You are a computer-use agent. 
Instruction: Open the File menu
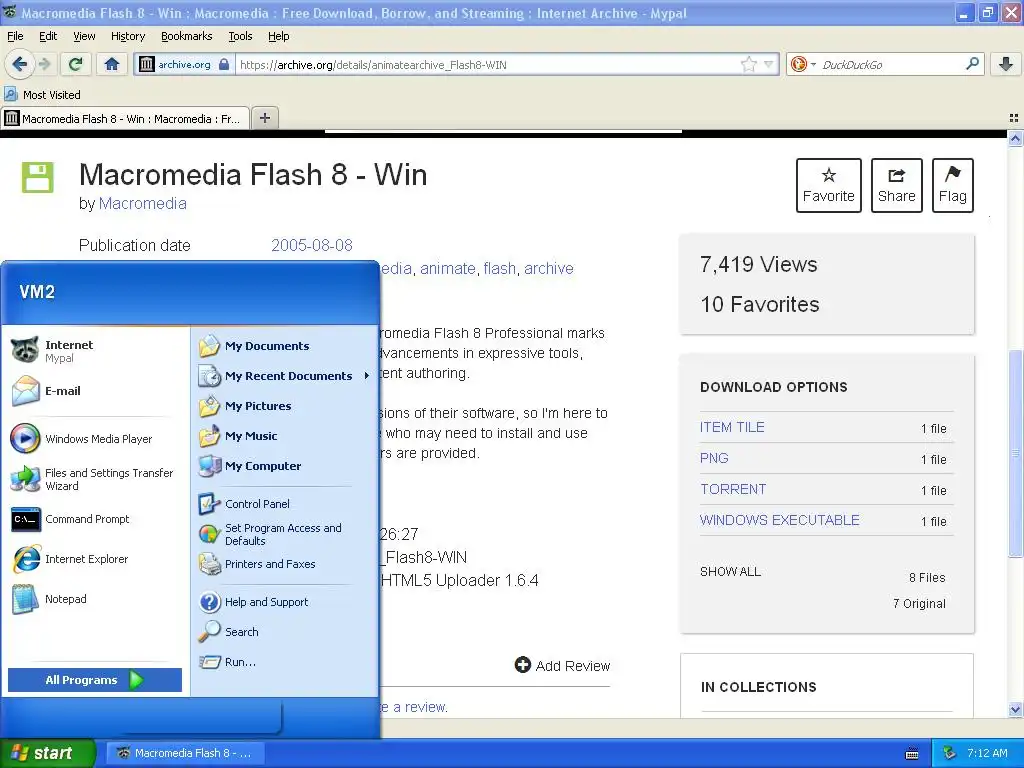pos(15,36)
